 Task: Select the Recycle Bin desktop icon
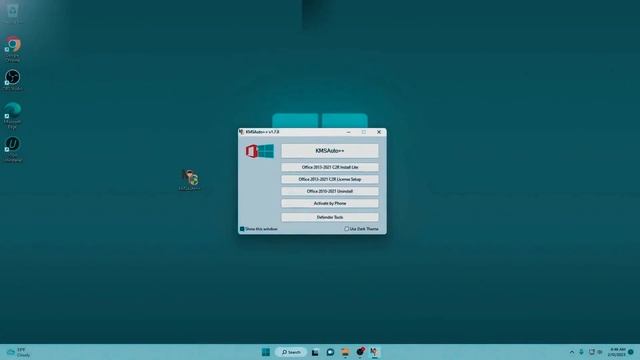[13, 13]
